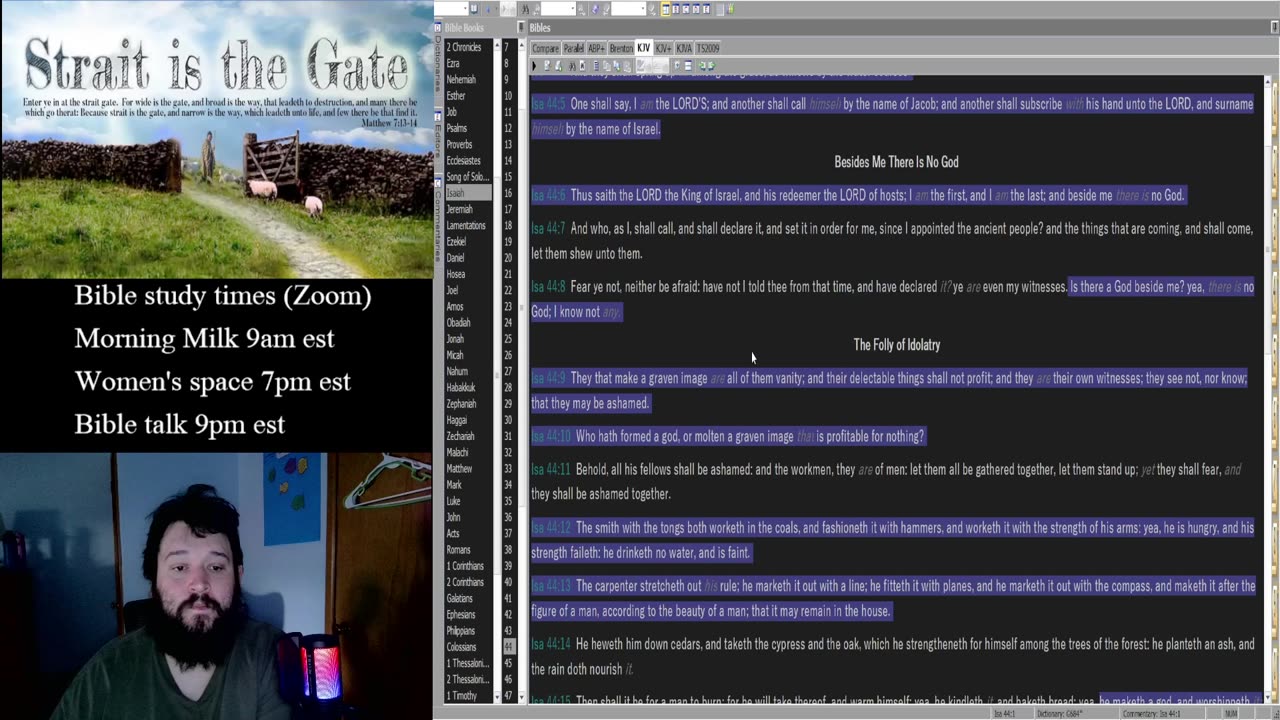The height and width of the screenshot is (720, 1280).
Task: Open the Compare tab in Bibles panel
Action: (x=546, y=48)
